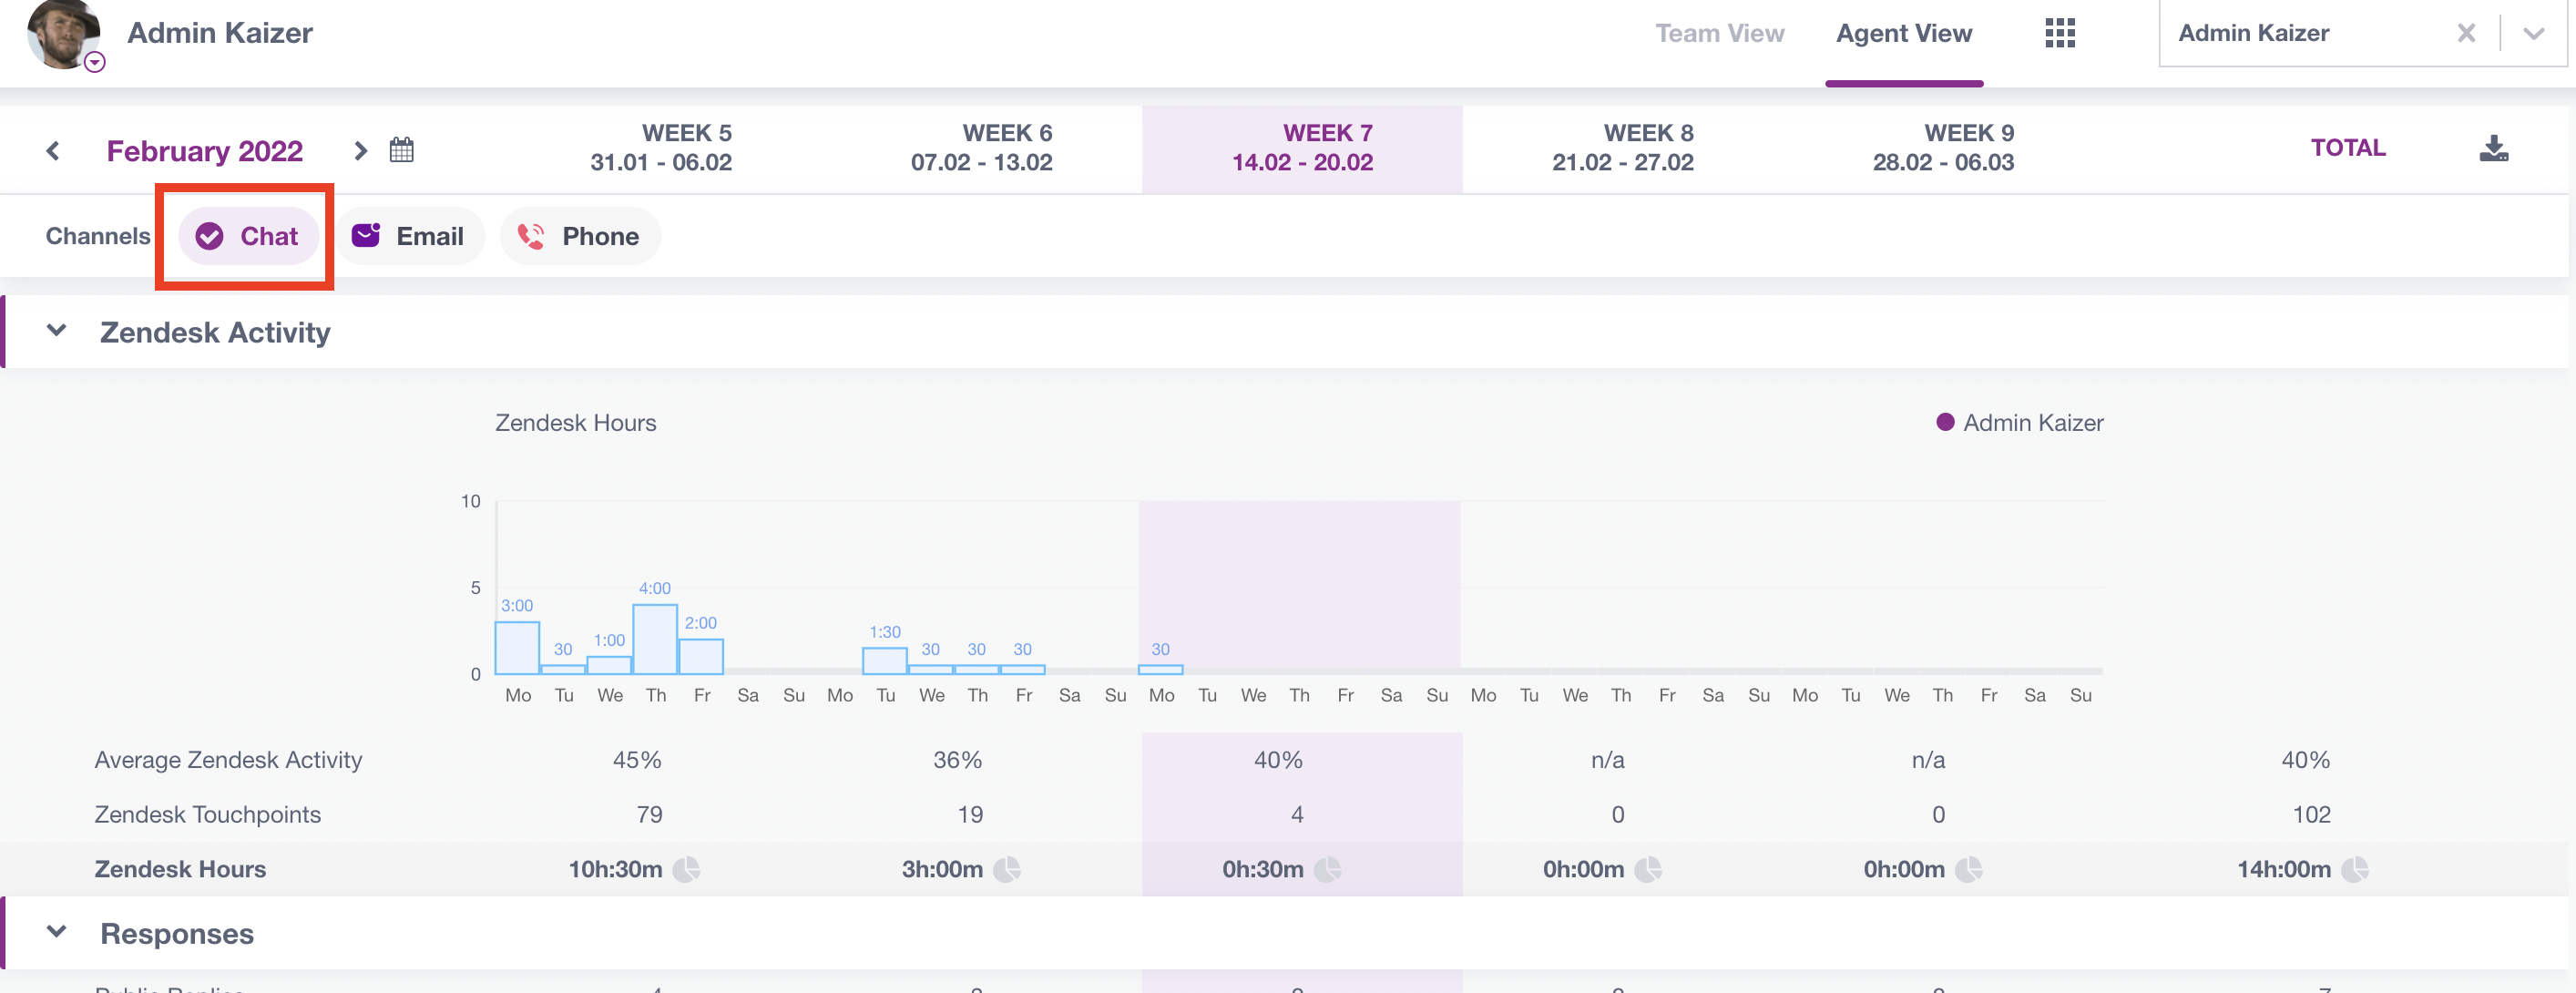The height and width of the screenshot is (993, 2576).
Task: Toggle the Email channel filter
Action: coord(409,236)
